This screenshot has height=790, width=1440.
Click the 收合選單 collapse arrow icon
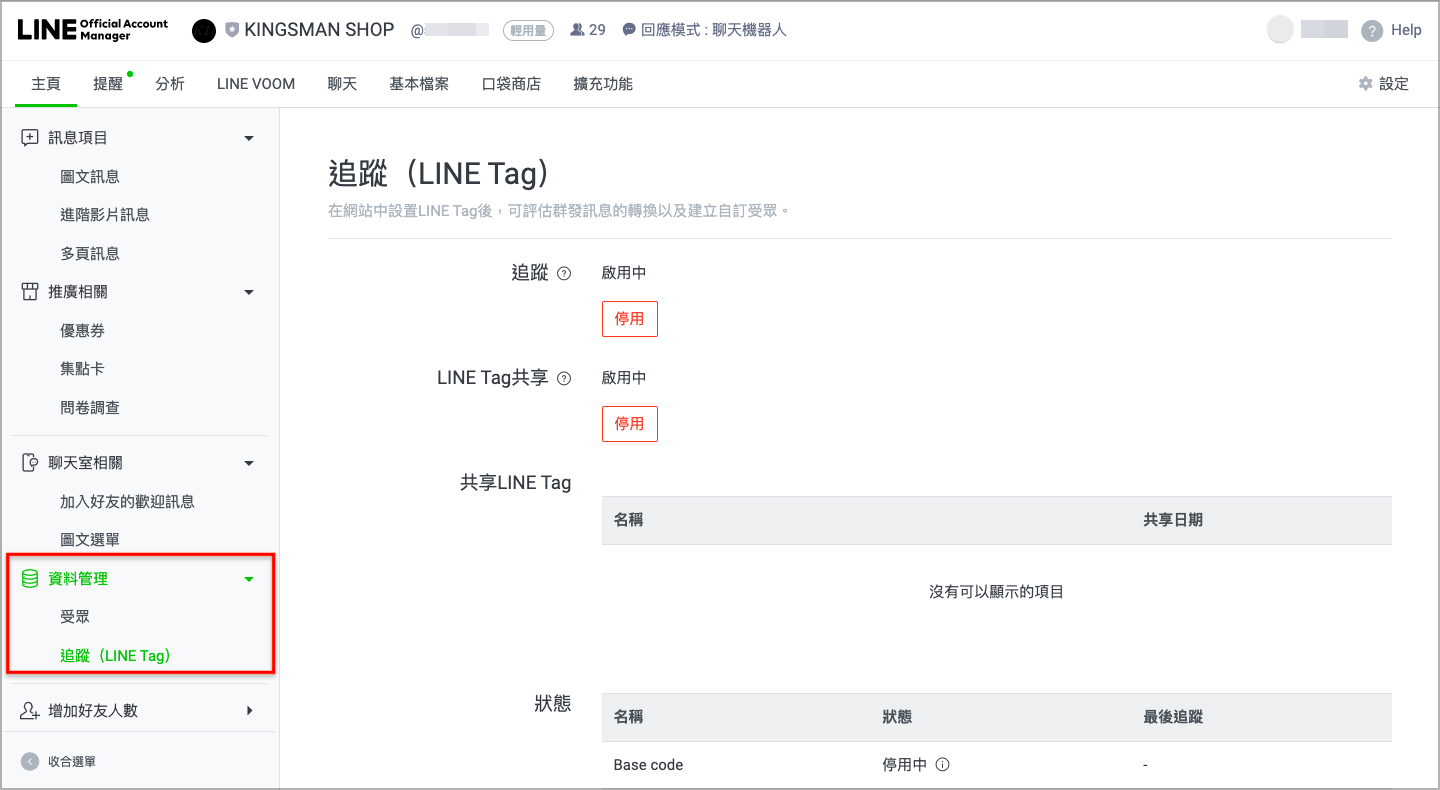(x=30, y=762)
